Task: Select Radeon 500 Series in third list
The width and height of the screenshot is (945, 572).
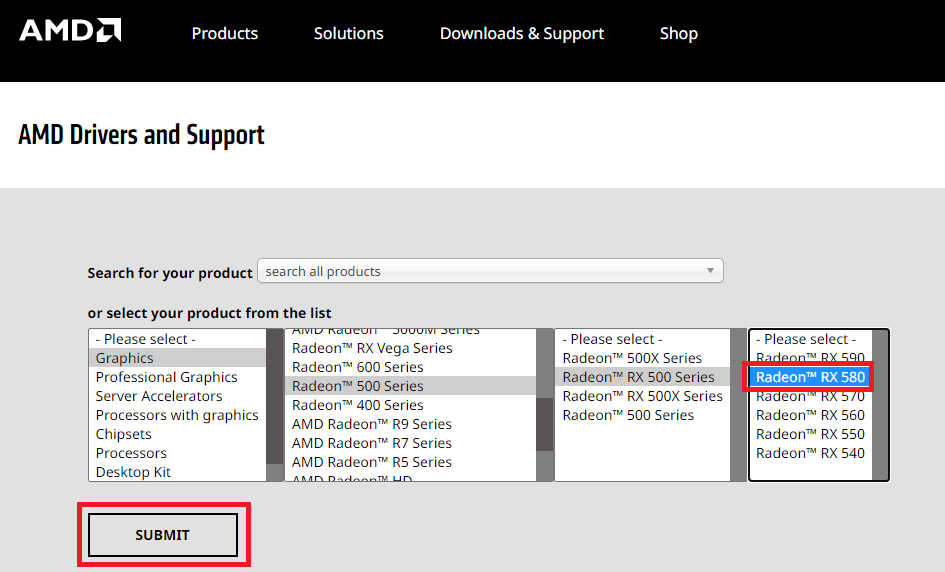Action: 642,415
